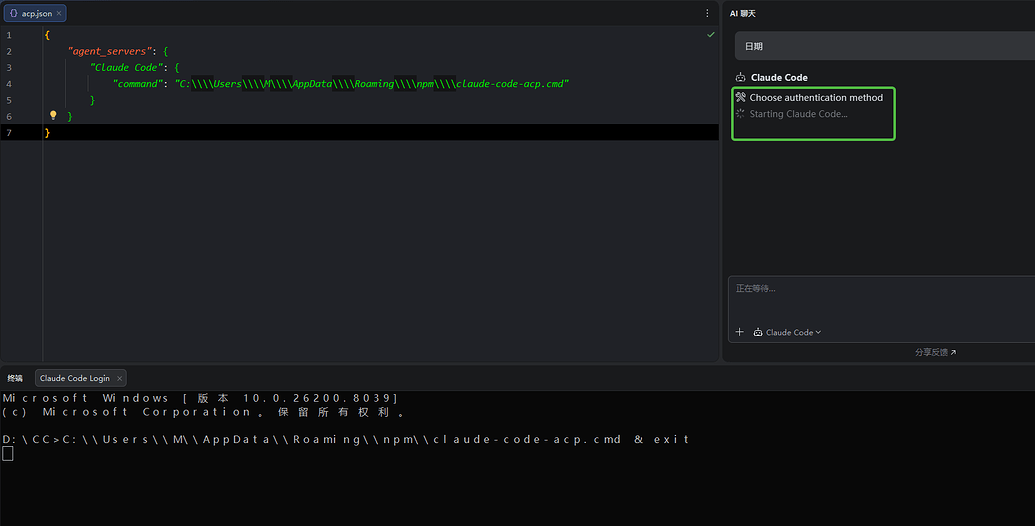Screen dimensions: 1035x526
Task: Click the terminal cursor block
Action: tap(7, 453)
